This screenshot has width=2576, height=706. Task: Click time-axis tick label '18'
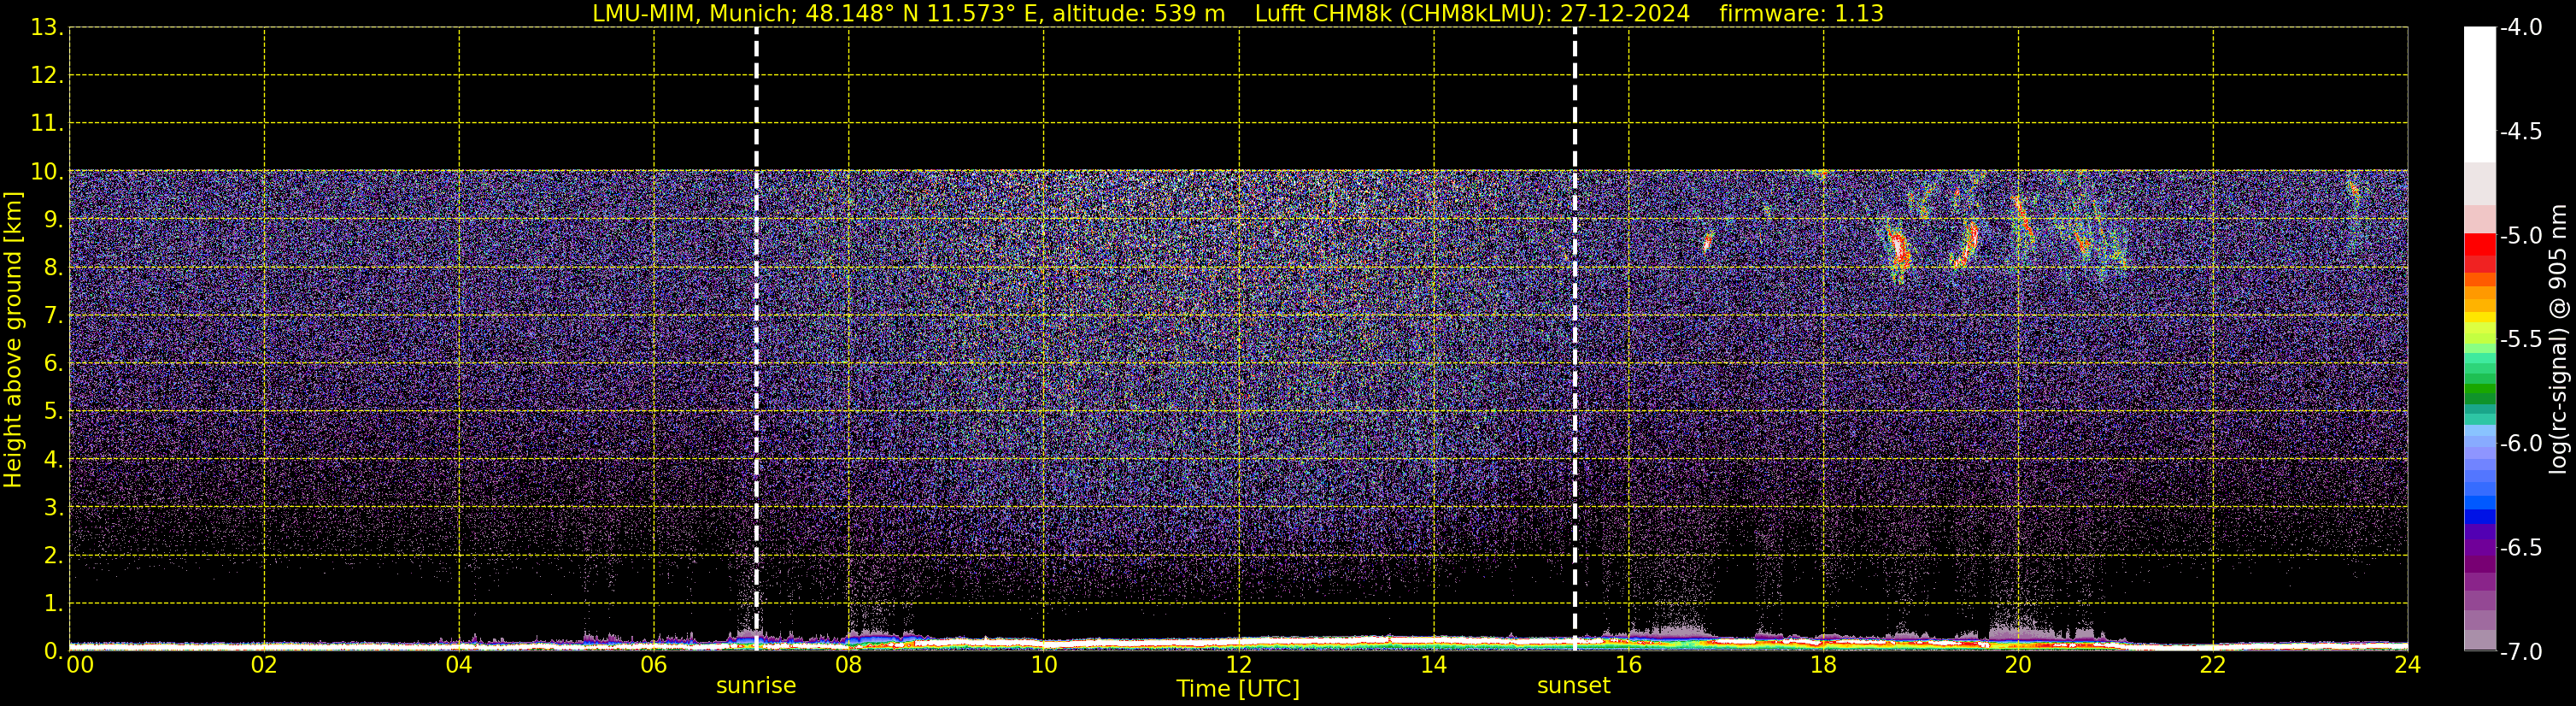point(1823,665)
